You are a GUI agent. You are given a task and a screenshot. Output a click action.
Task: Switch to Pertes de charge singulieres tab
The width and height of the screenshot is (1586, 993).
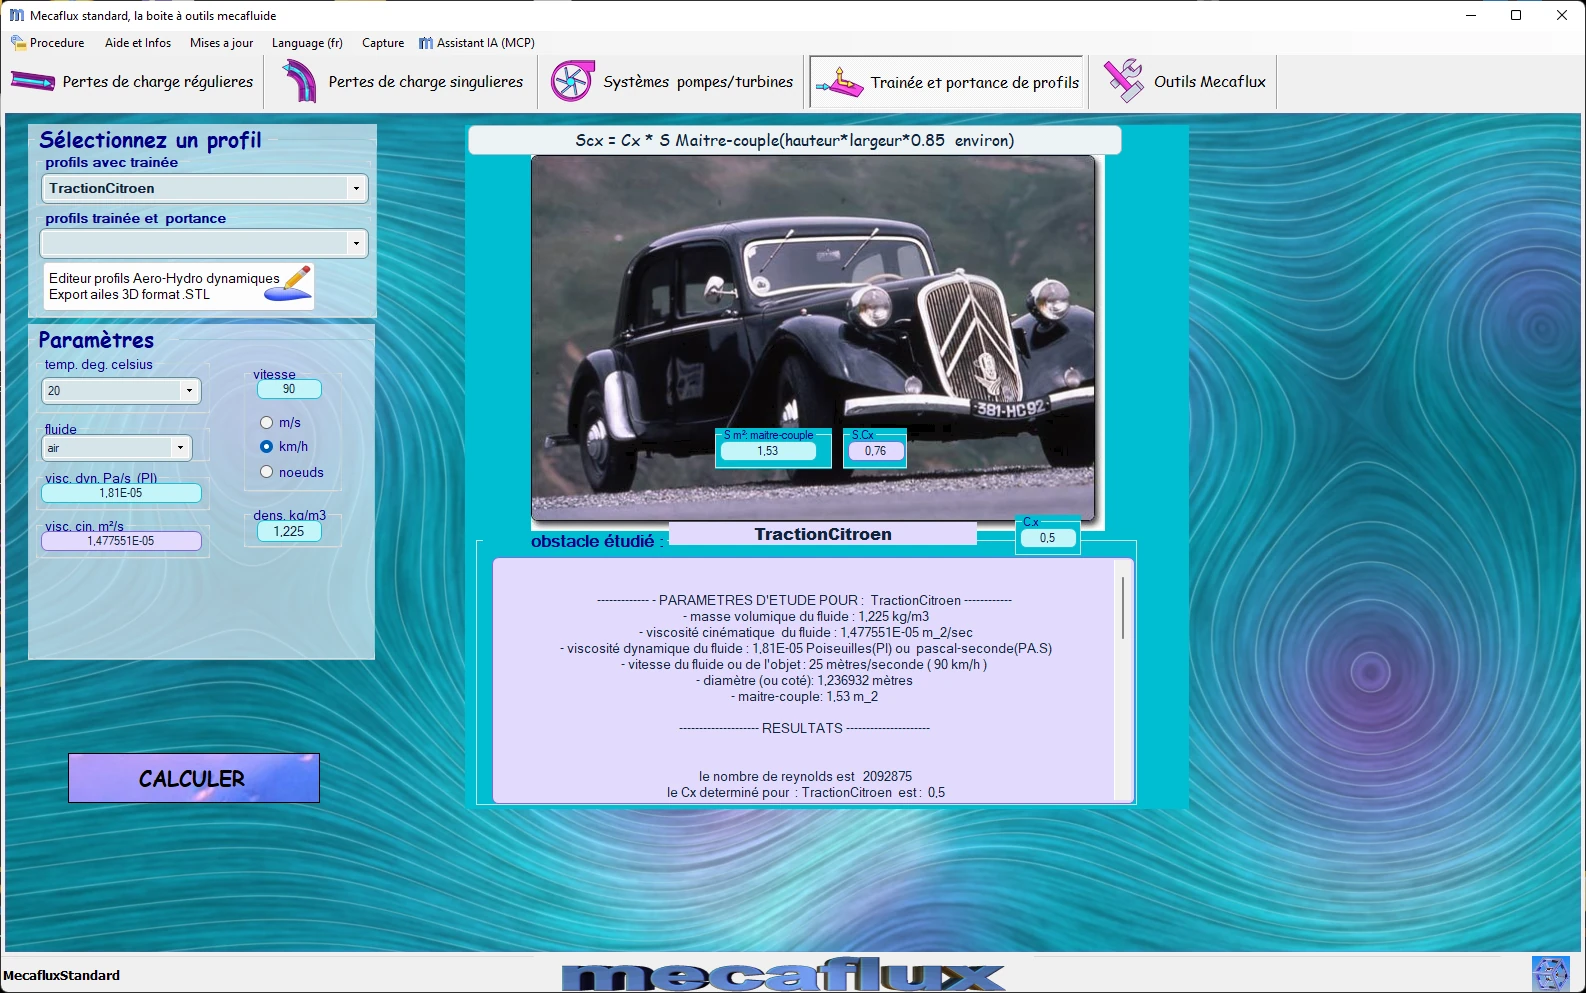(402, 82)
